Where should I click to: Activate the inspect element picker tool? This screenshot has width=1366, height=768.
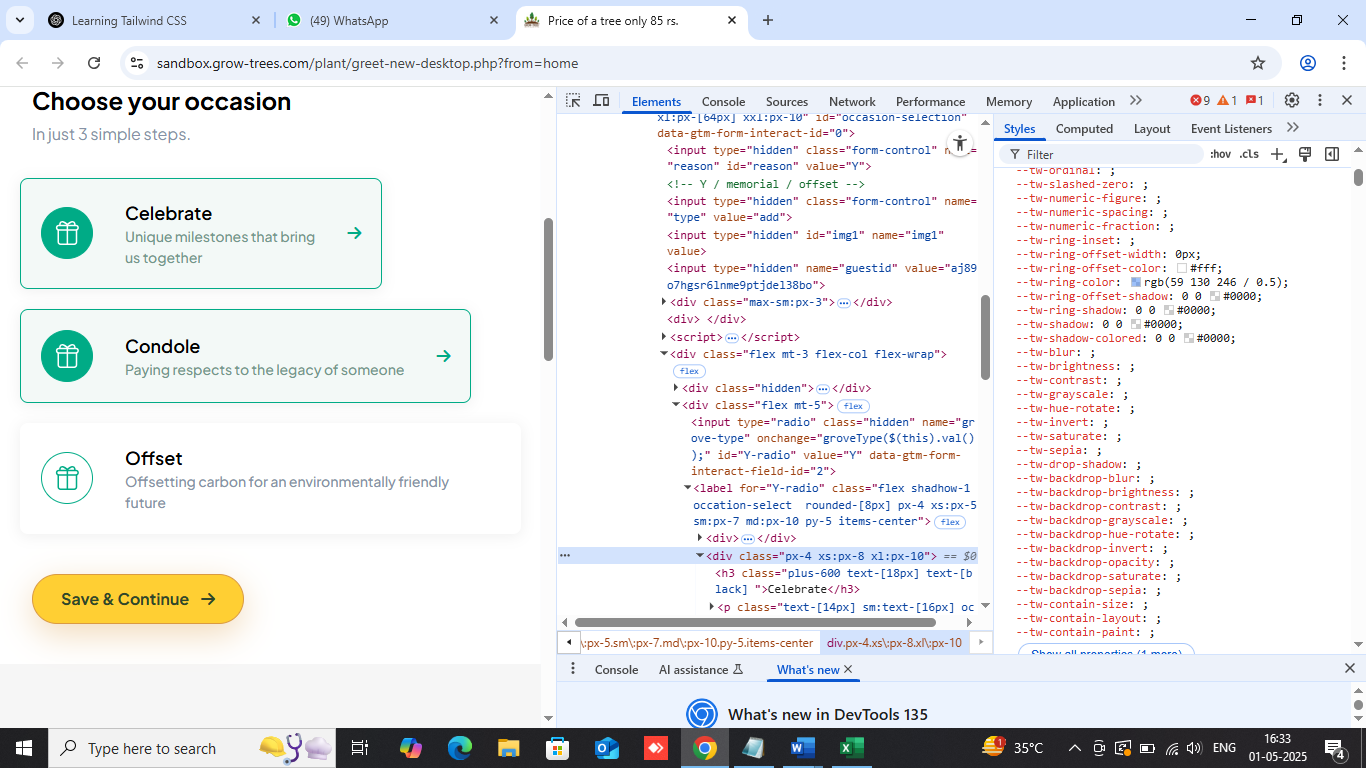pyautogui.click(x=573, y=101)
